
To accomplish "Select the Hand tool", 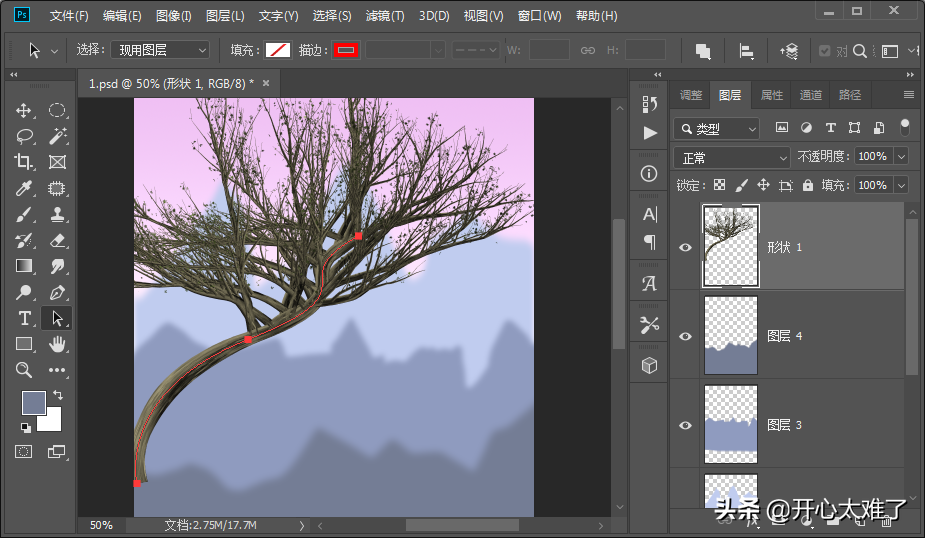I will (57, 344).
